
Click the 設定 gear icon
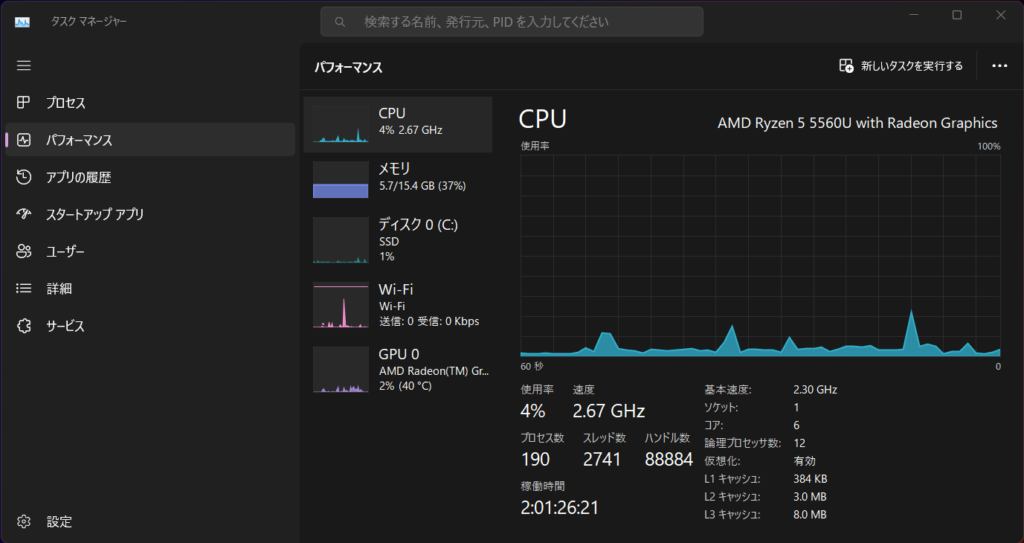click(x=24, y=521)
